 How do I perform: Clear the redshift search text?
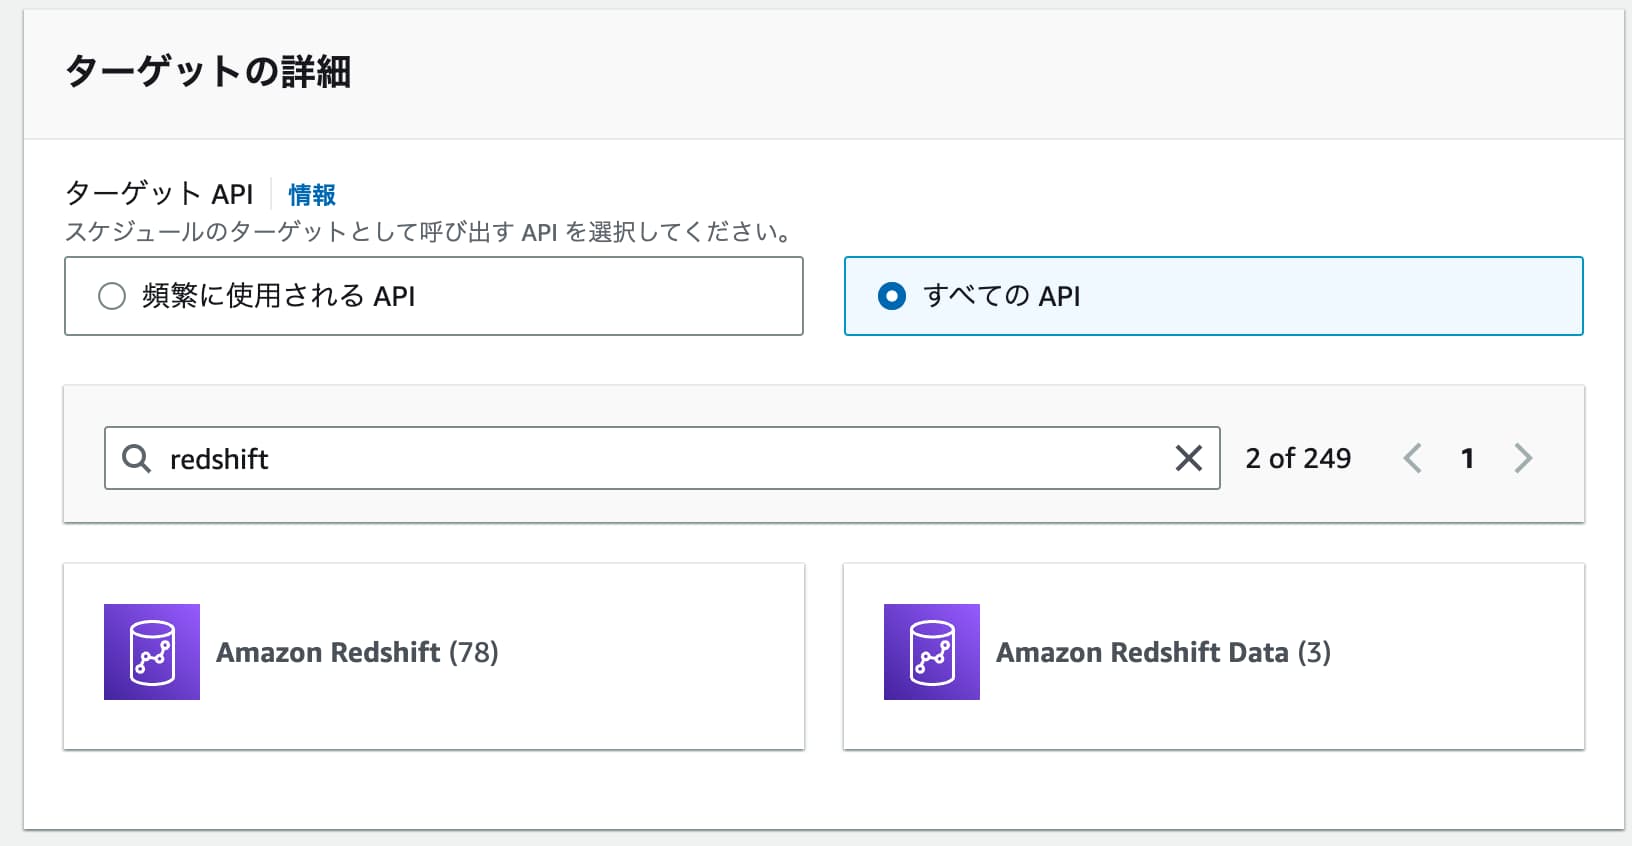point(1188,458)
